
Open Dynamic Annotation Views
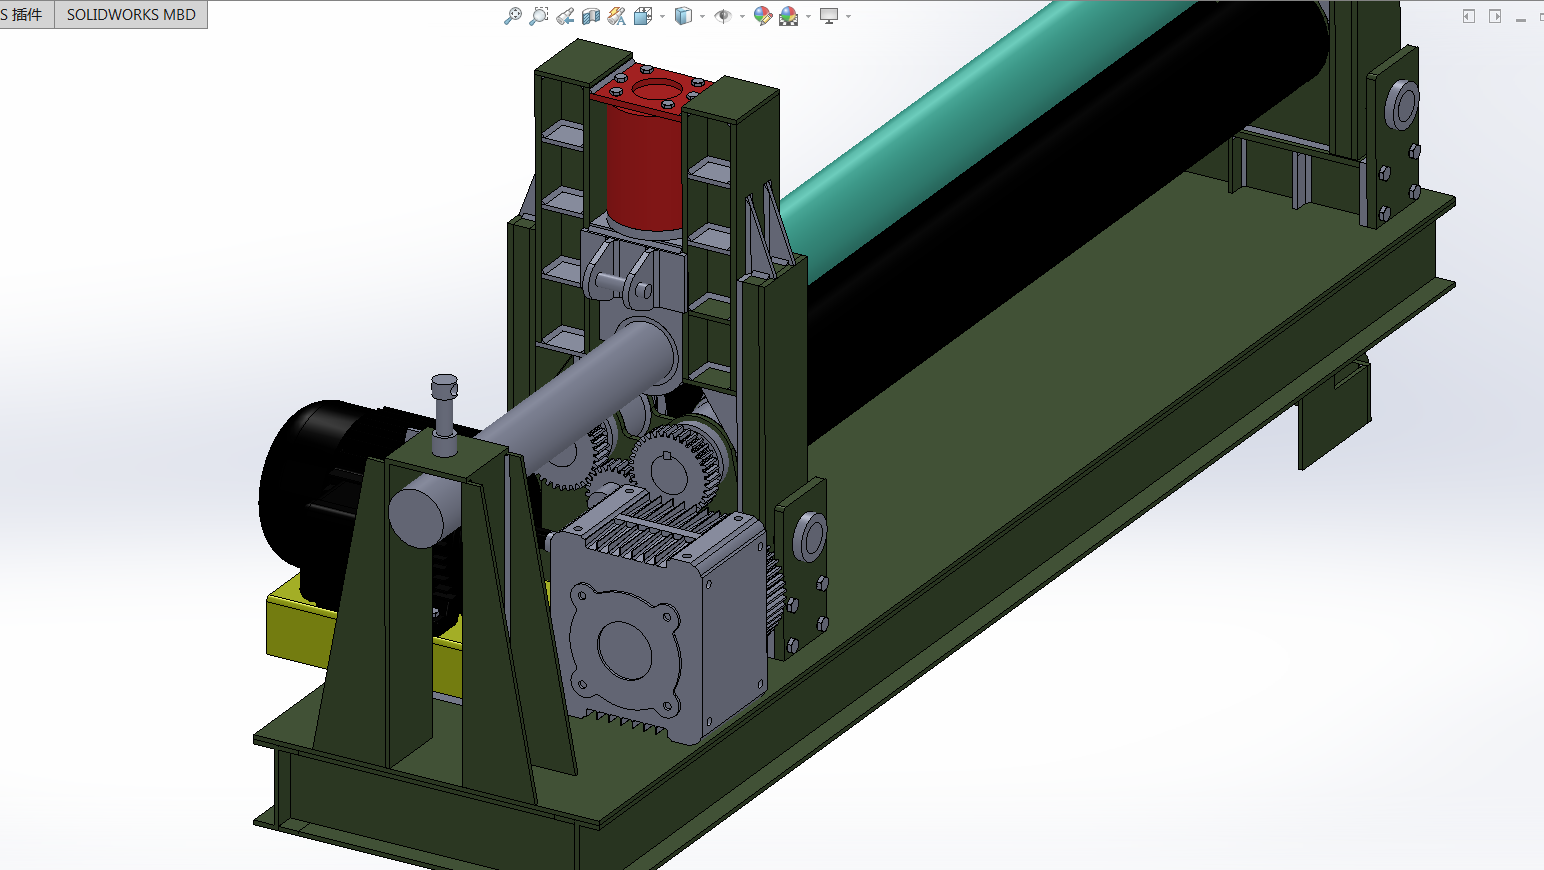coord(617,16)
